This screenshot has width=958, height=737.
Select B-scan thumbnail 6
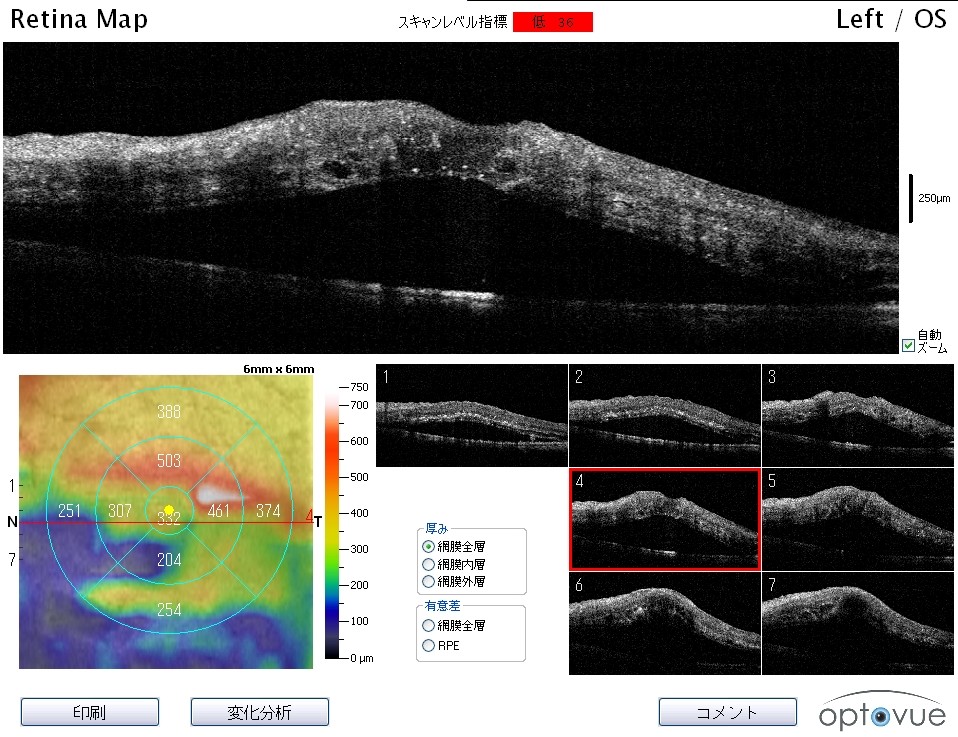(x=663, y=623)
